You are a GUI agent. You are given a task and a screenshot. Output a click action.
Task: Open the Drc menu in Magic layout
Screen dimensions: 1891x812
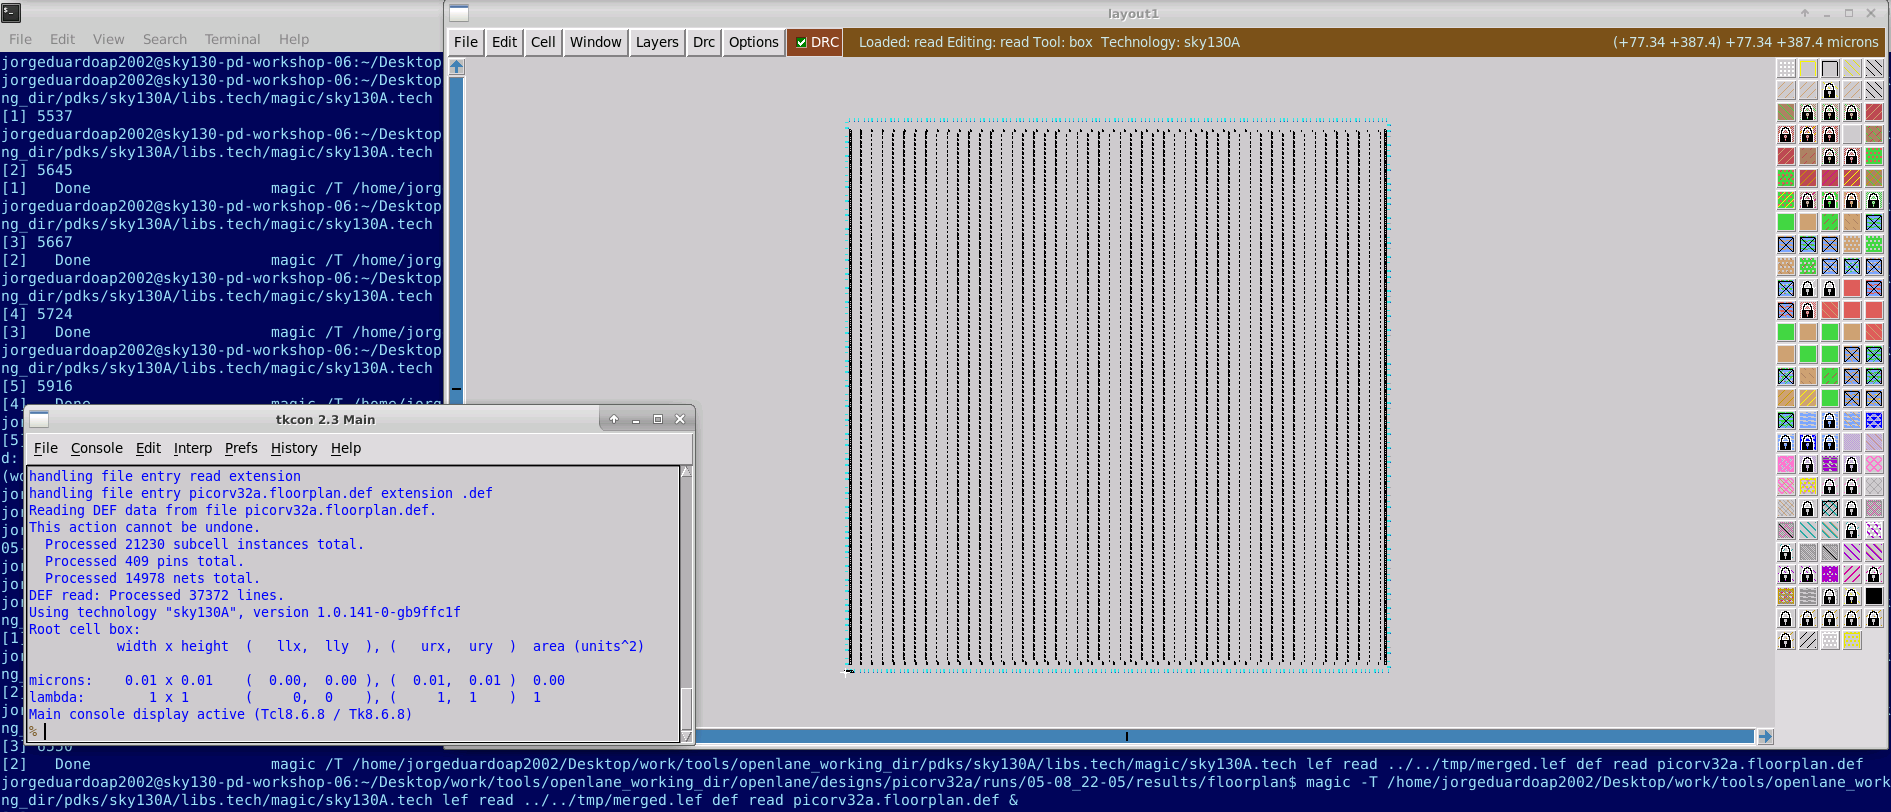(704, 42)
